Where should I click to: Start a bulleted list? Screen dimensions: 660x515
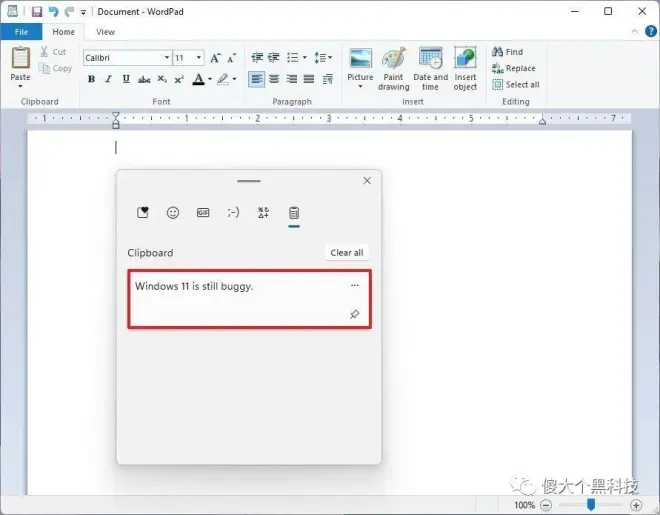point(293,57)
